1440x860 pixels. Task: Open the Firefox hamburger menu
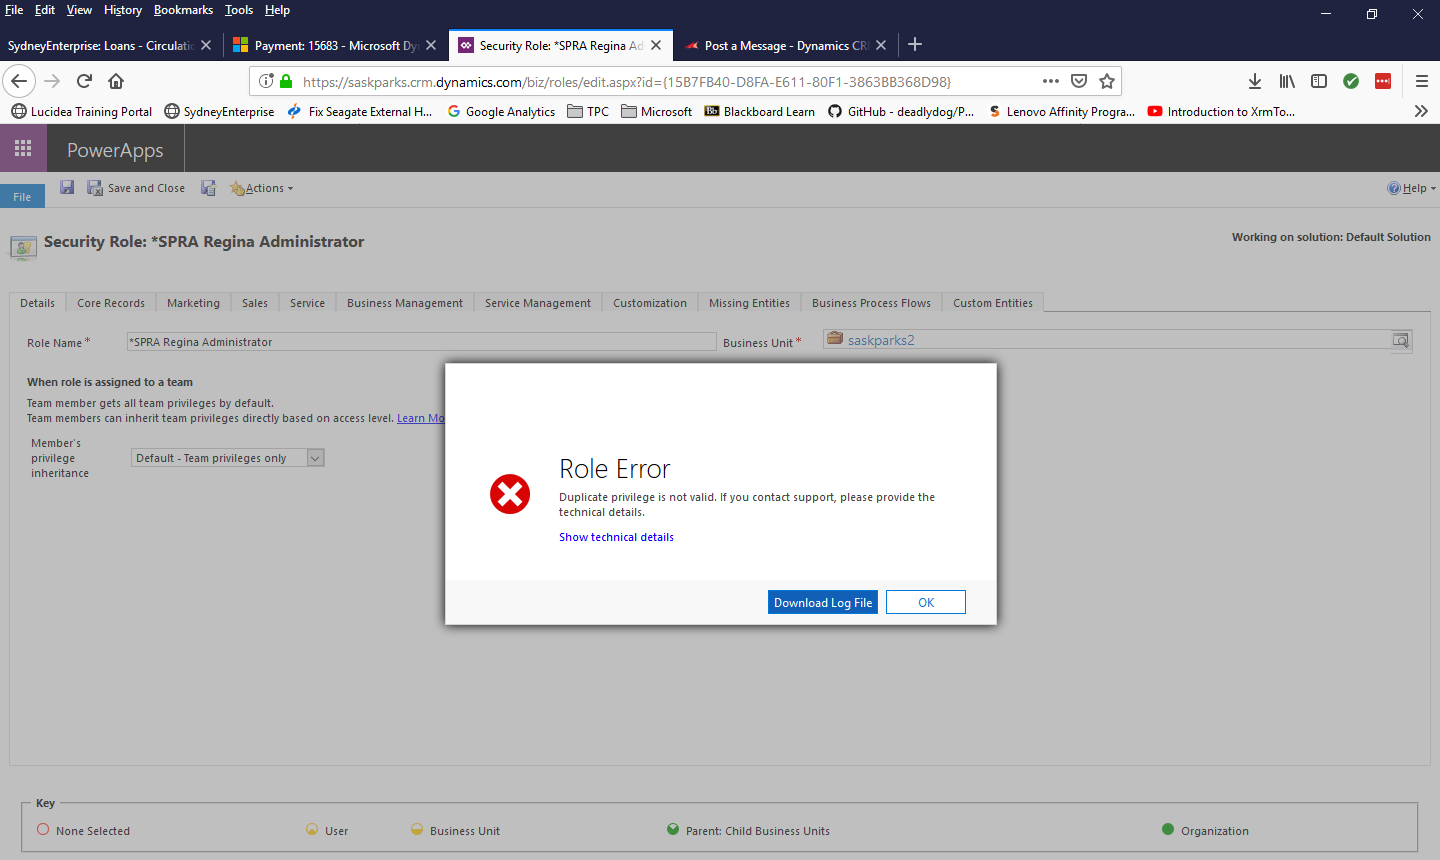coord(1422,81)
